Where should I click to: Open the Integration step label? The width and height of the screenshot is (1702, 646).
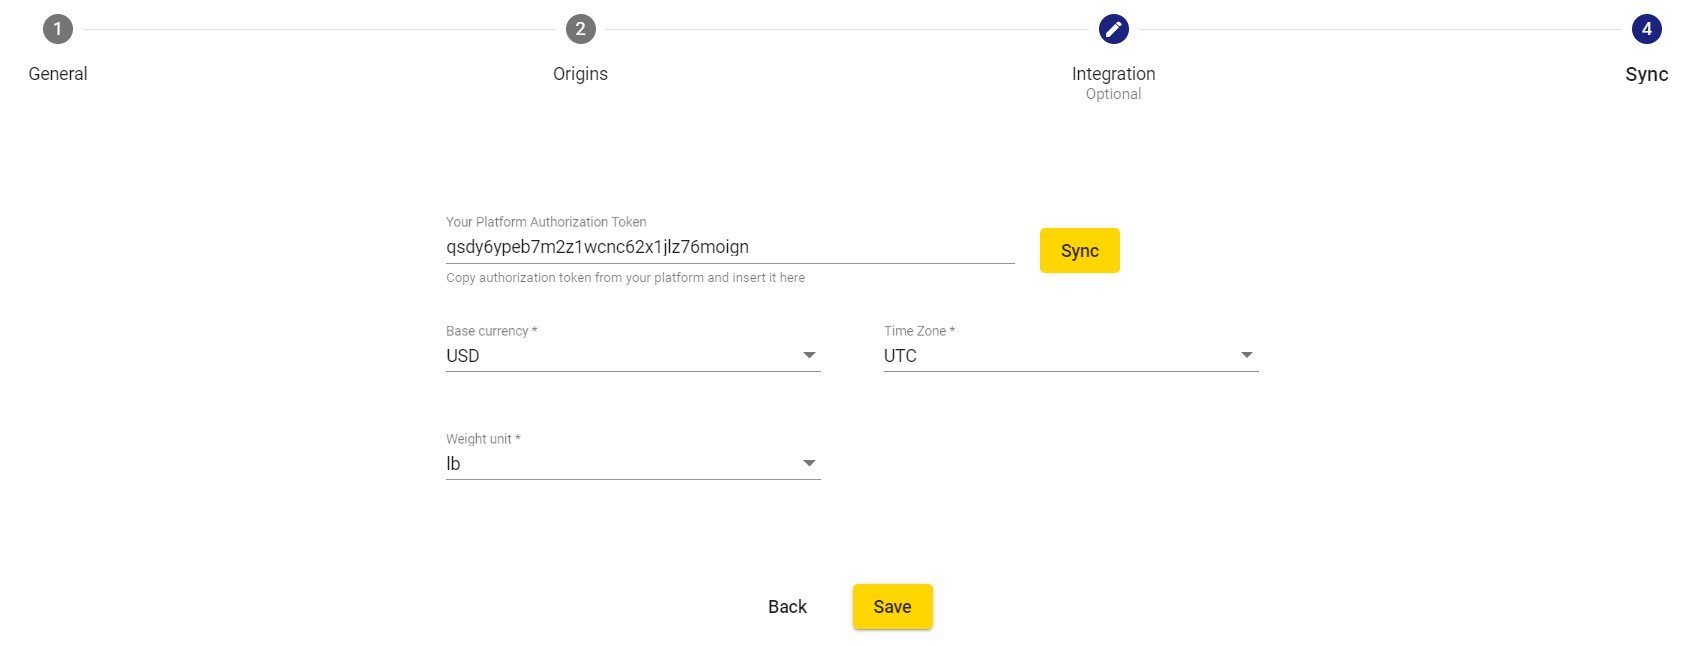(1113, 74)
